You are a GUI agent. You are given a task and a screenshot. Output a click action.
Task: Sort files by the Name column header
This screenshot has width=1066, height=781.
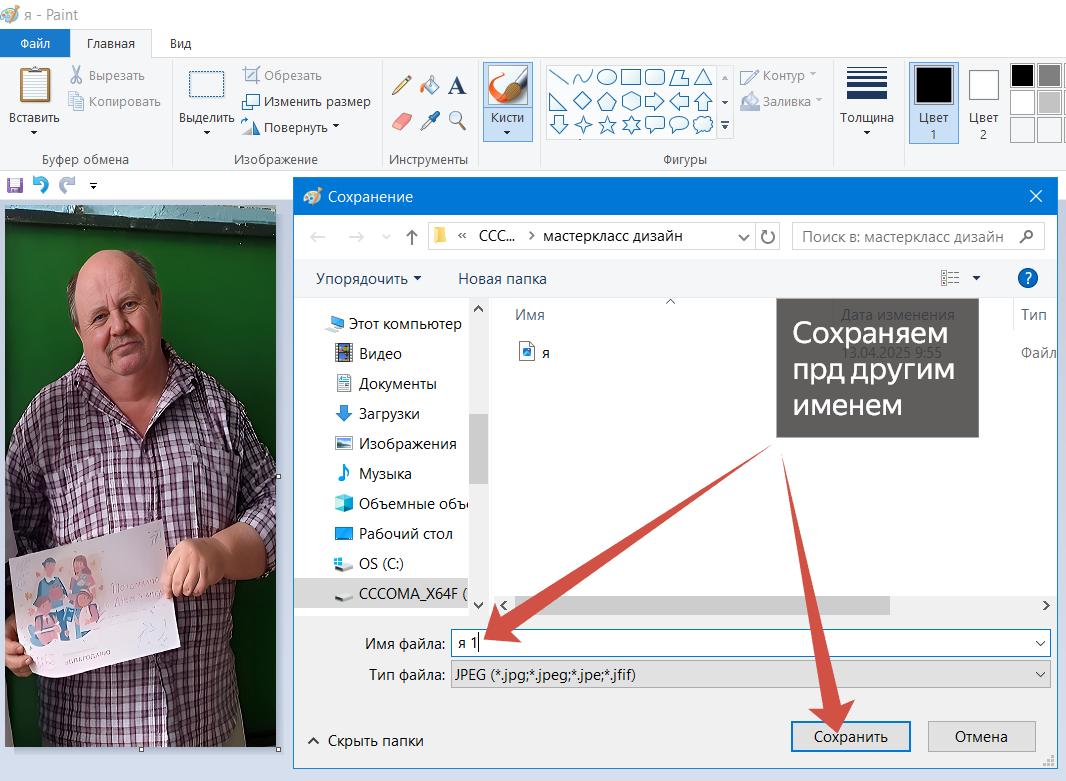[x=530, y=315]
